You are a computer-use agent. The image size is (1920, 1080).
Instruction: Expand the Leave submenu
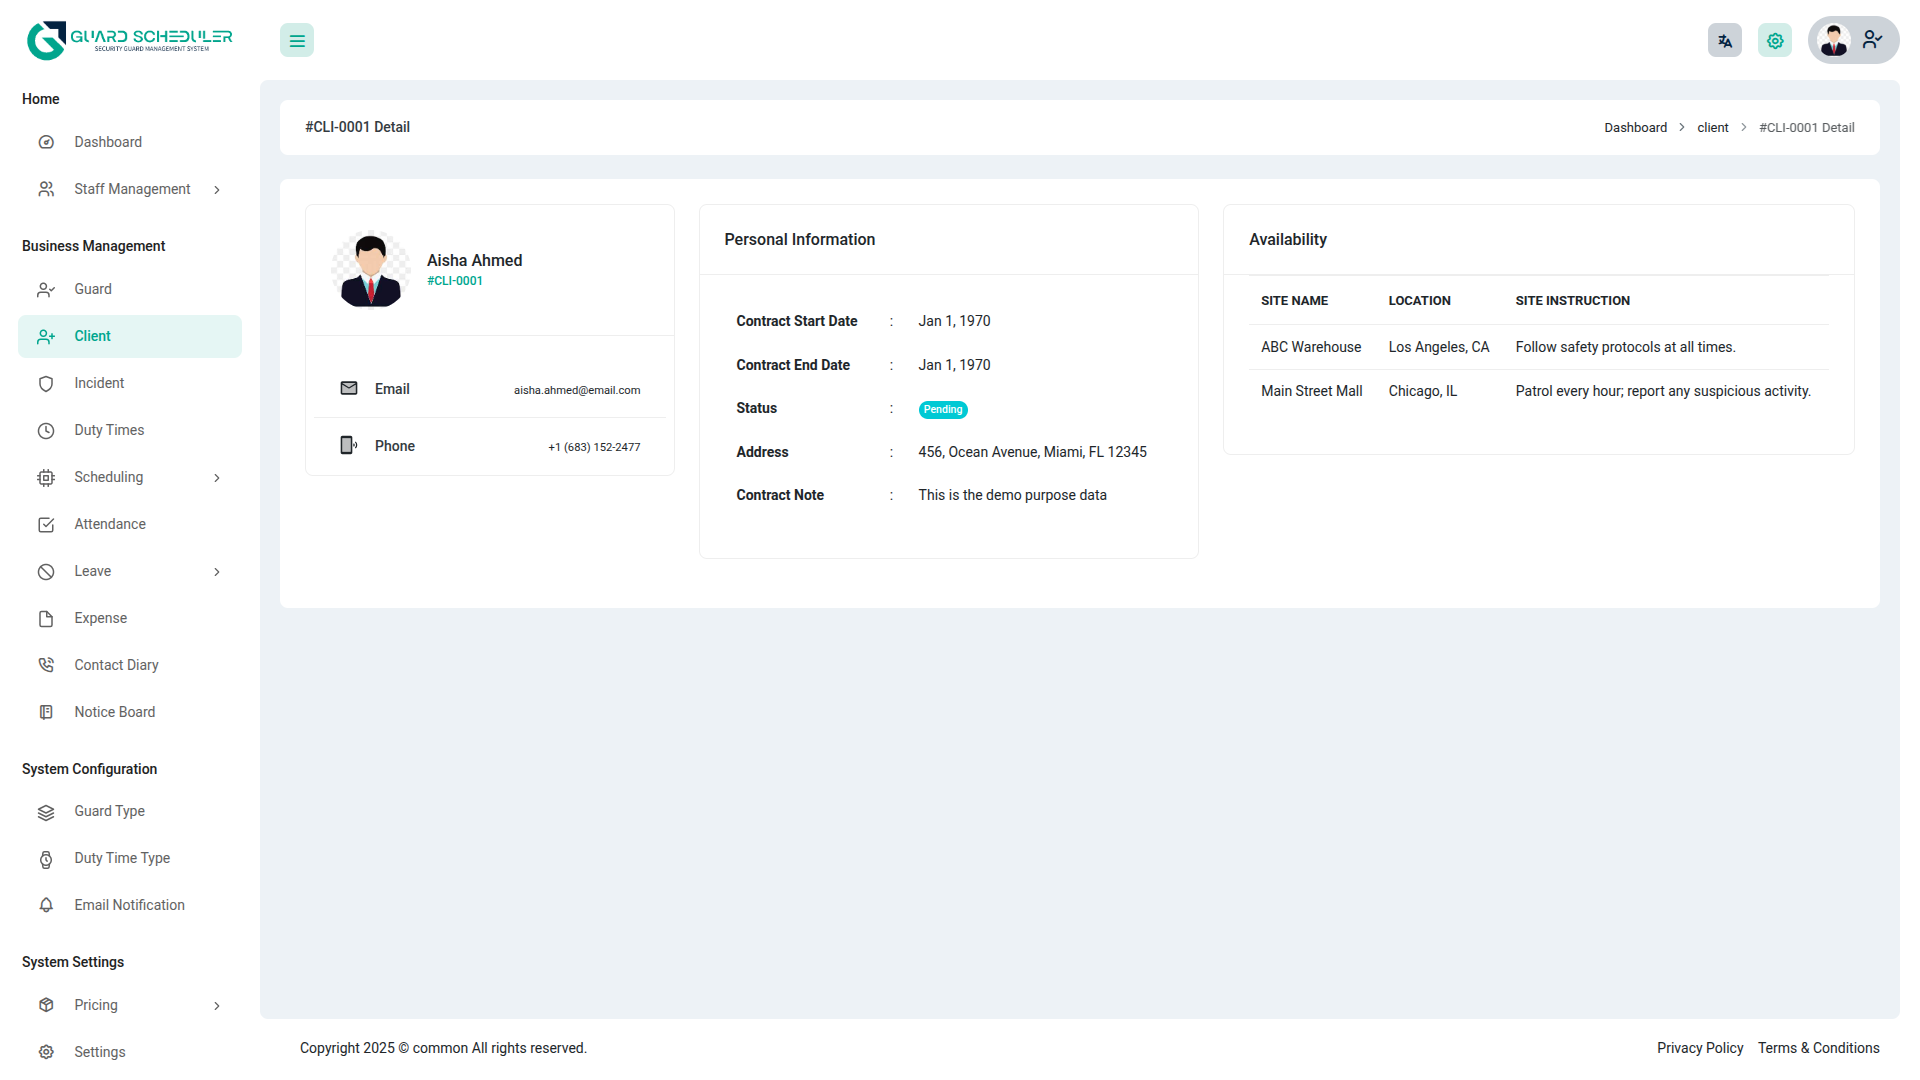coord(217,572)
